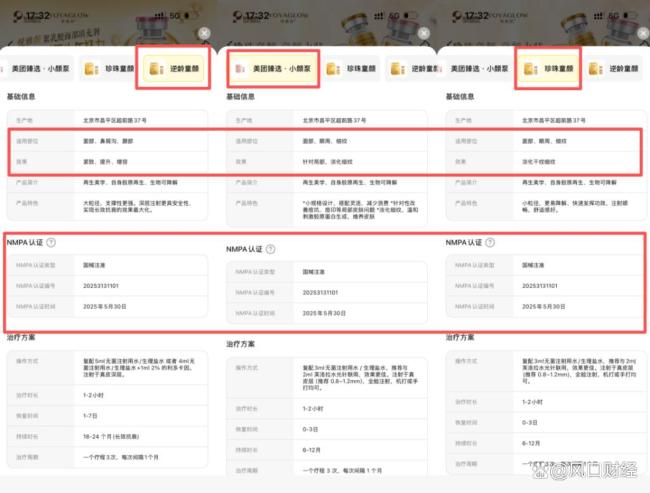
Task: Click treatment time 1-2小时 in left panel
Action: click(x=93, y=395)
